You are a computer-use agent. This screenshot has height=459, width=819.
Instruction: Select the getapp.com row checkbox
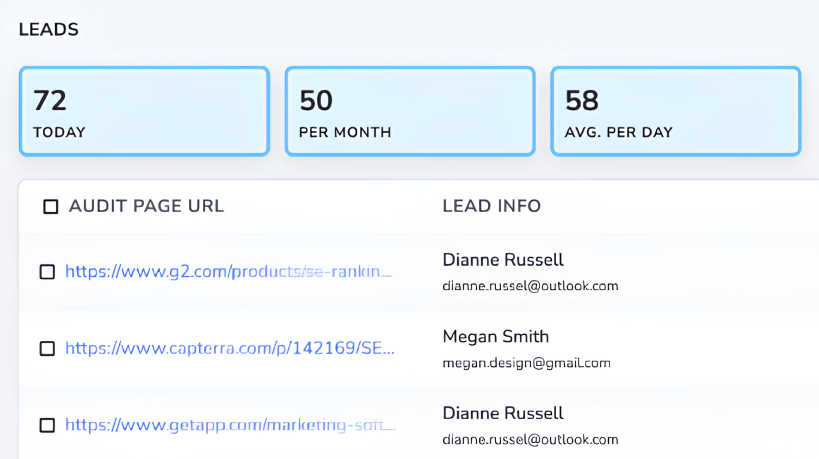pos(47,425)
